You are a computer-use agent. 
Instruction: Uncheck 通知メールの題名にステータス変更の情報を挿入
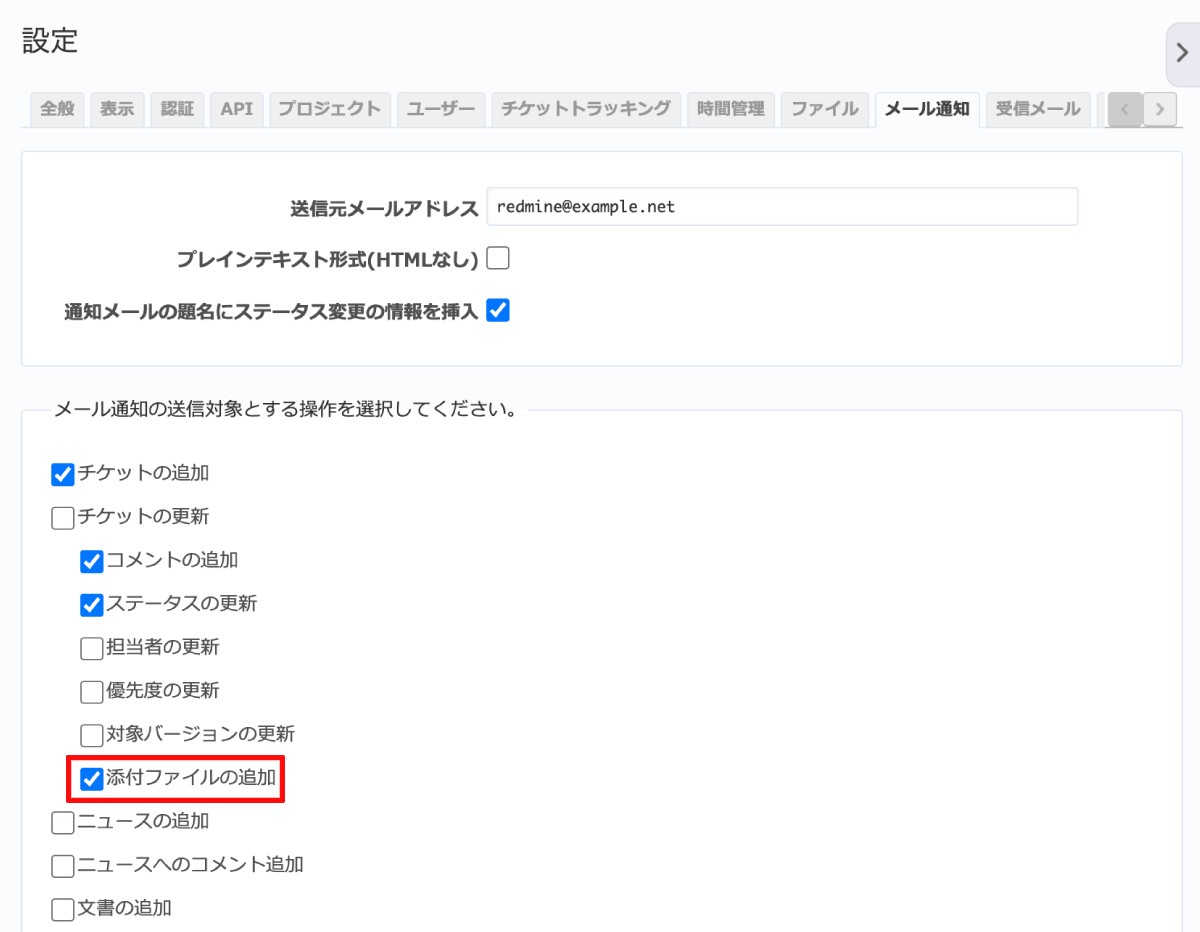498,311
